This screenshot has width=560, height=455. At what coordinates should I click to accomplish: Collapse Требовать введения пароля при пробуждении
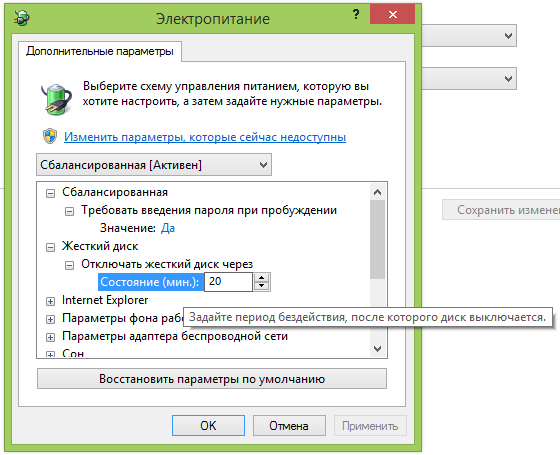pos(69,211)
